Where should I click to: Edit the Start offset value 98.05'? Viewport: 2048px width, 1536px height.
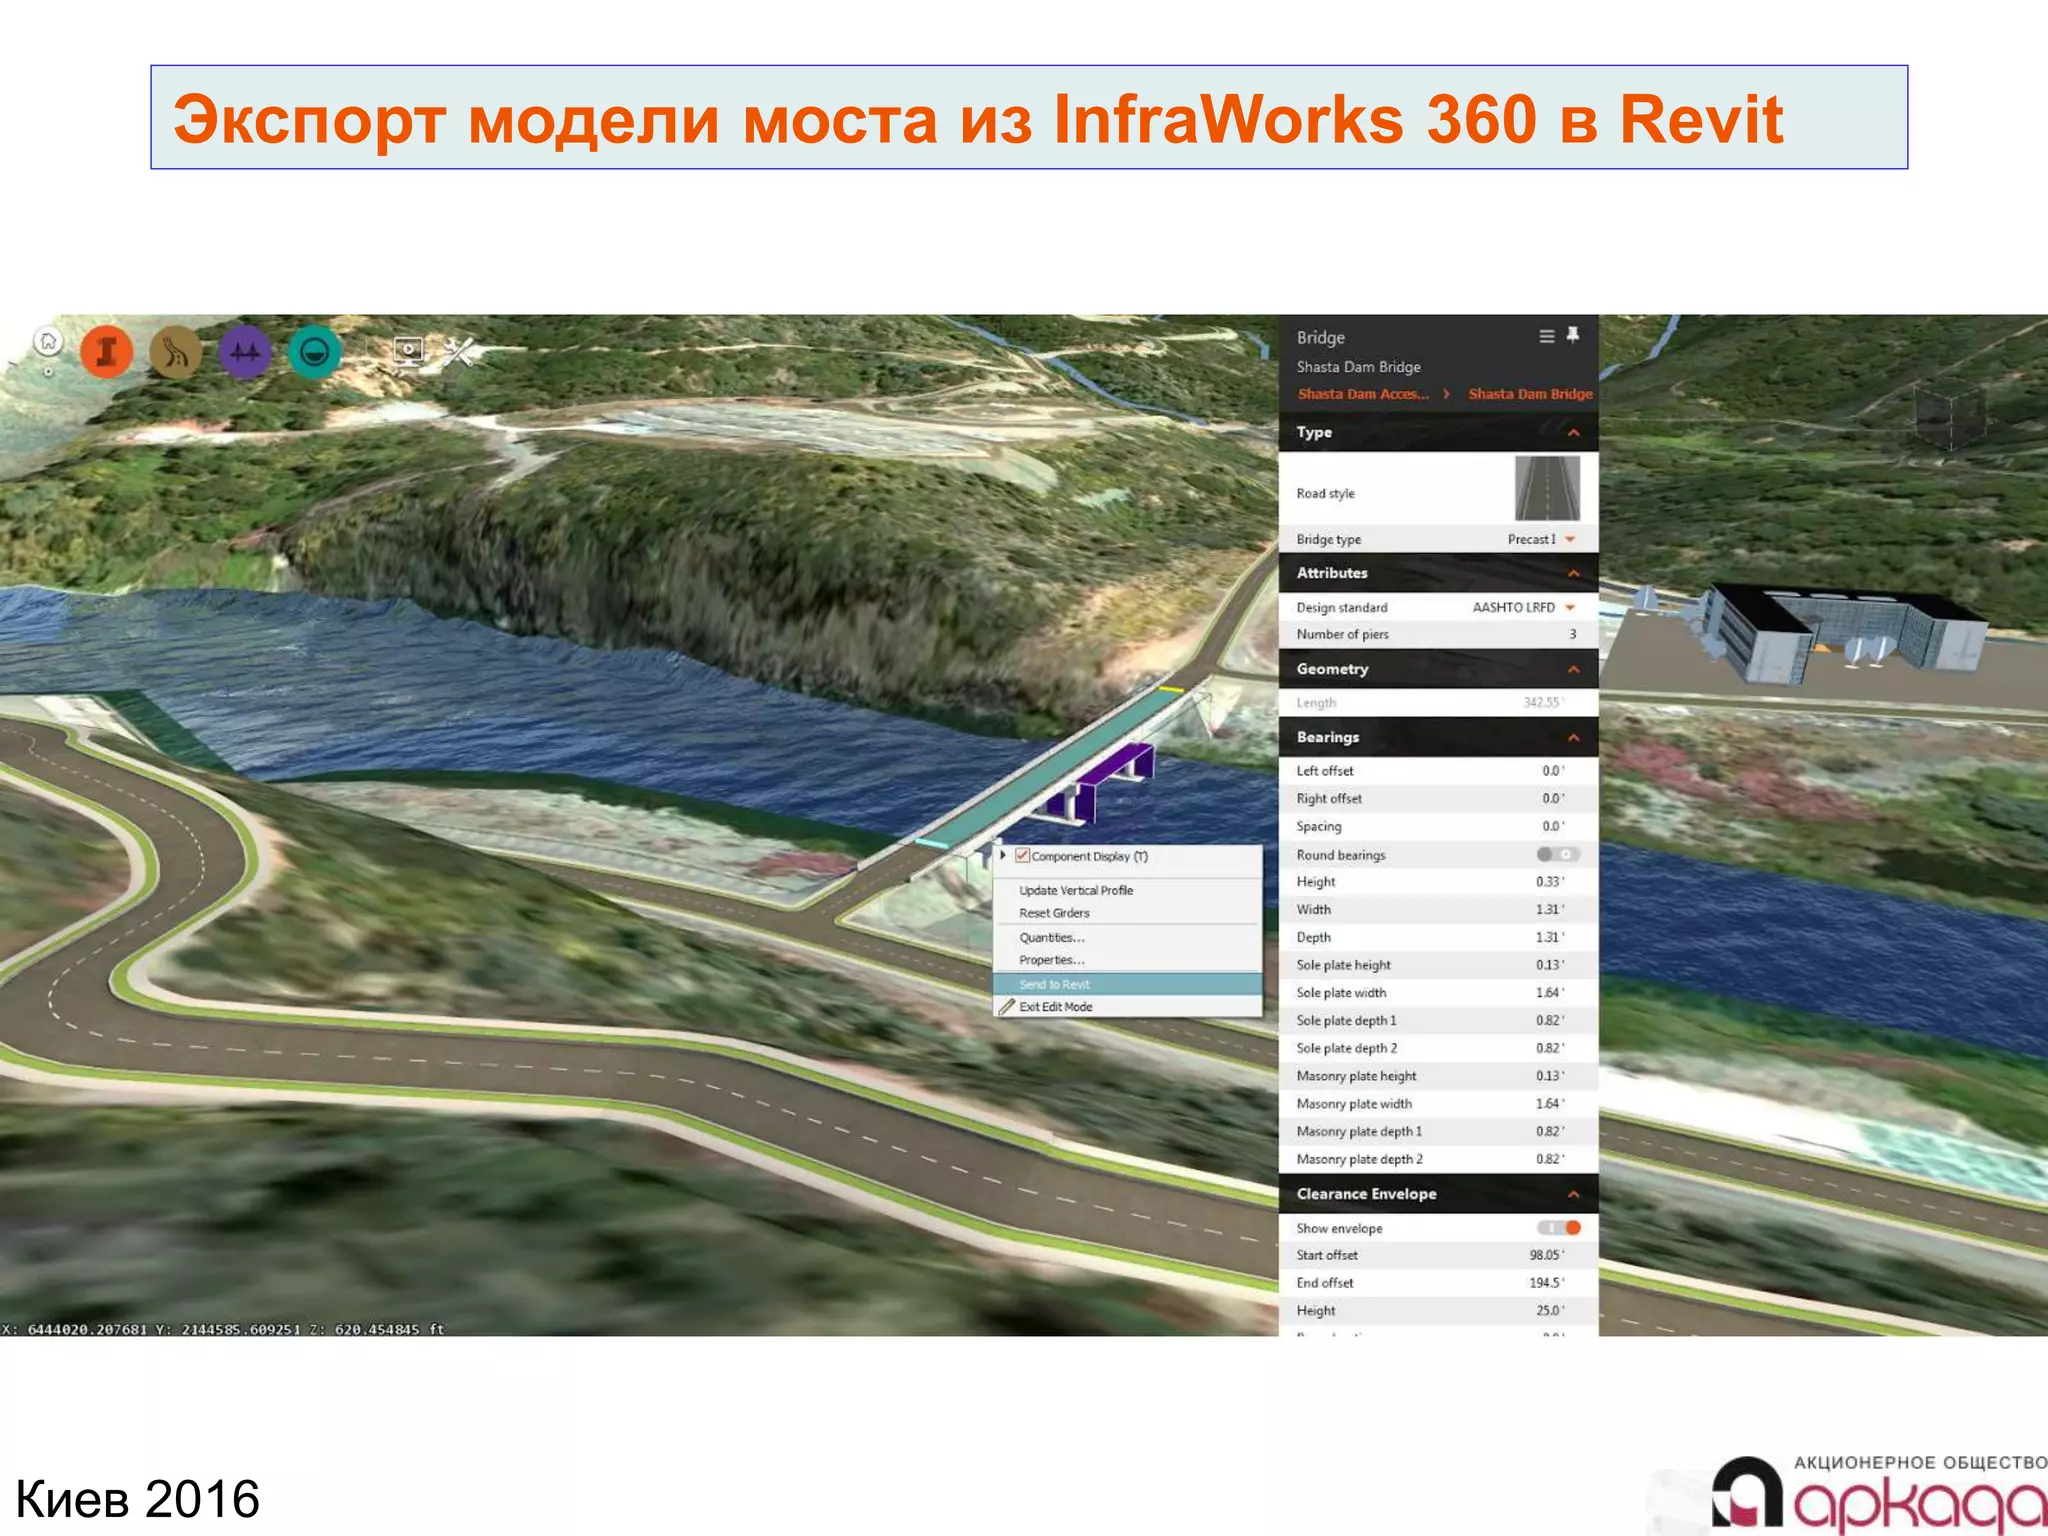[x=1547, y=1256]
